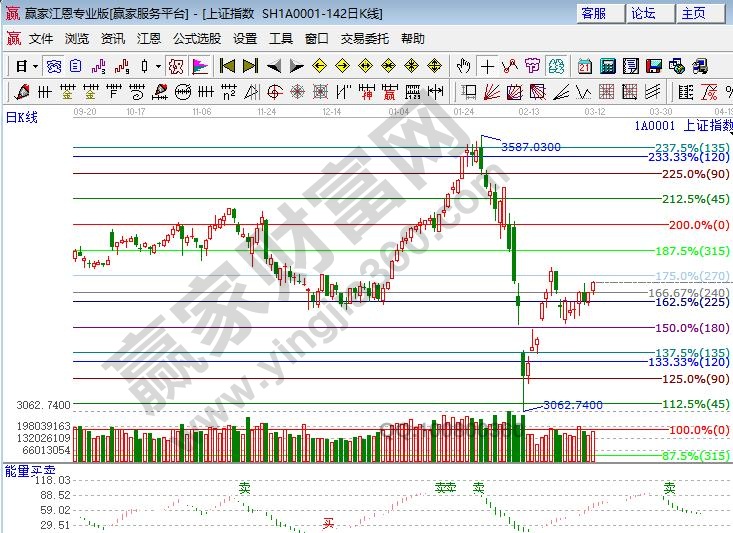Image resolution: width=733 pixels, height=533 pixels.
Task: Toggle the highlighted red pattern chart button
Action: [x=175, y=66]
